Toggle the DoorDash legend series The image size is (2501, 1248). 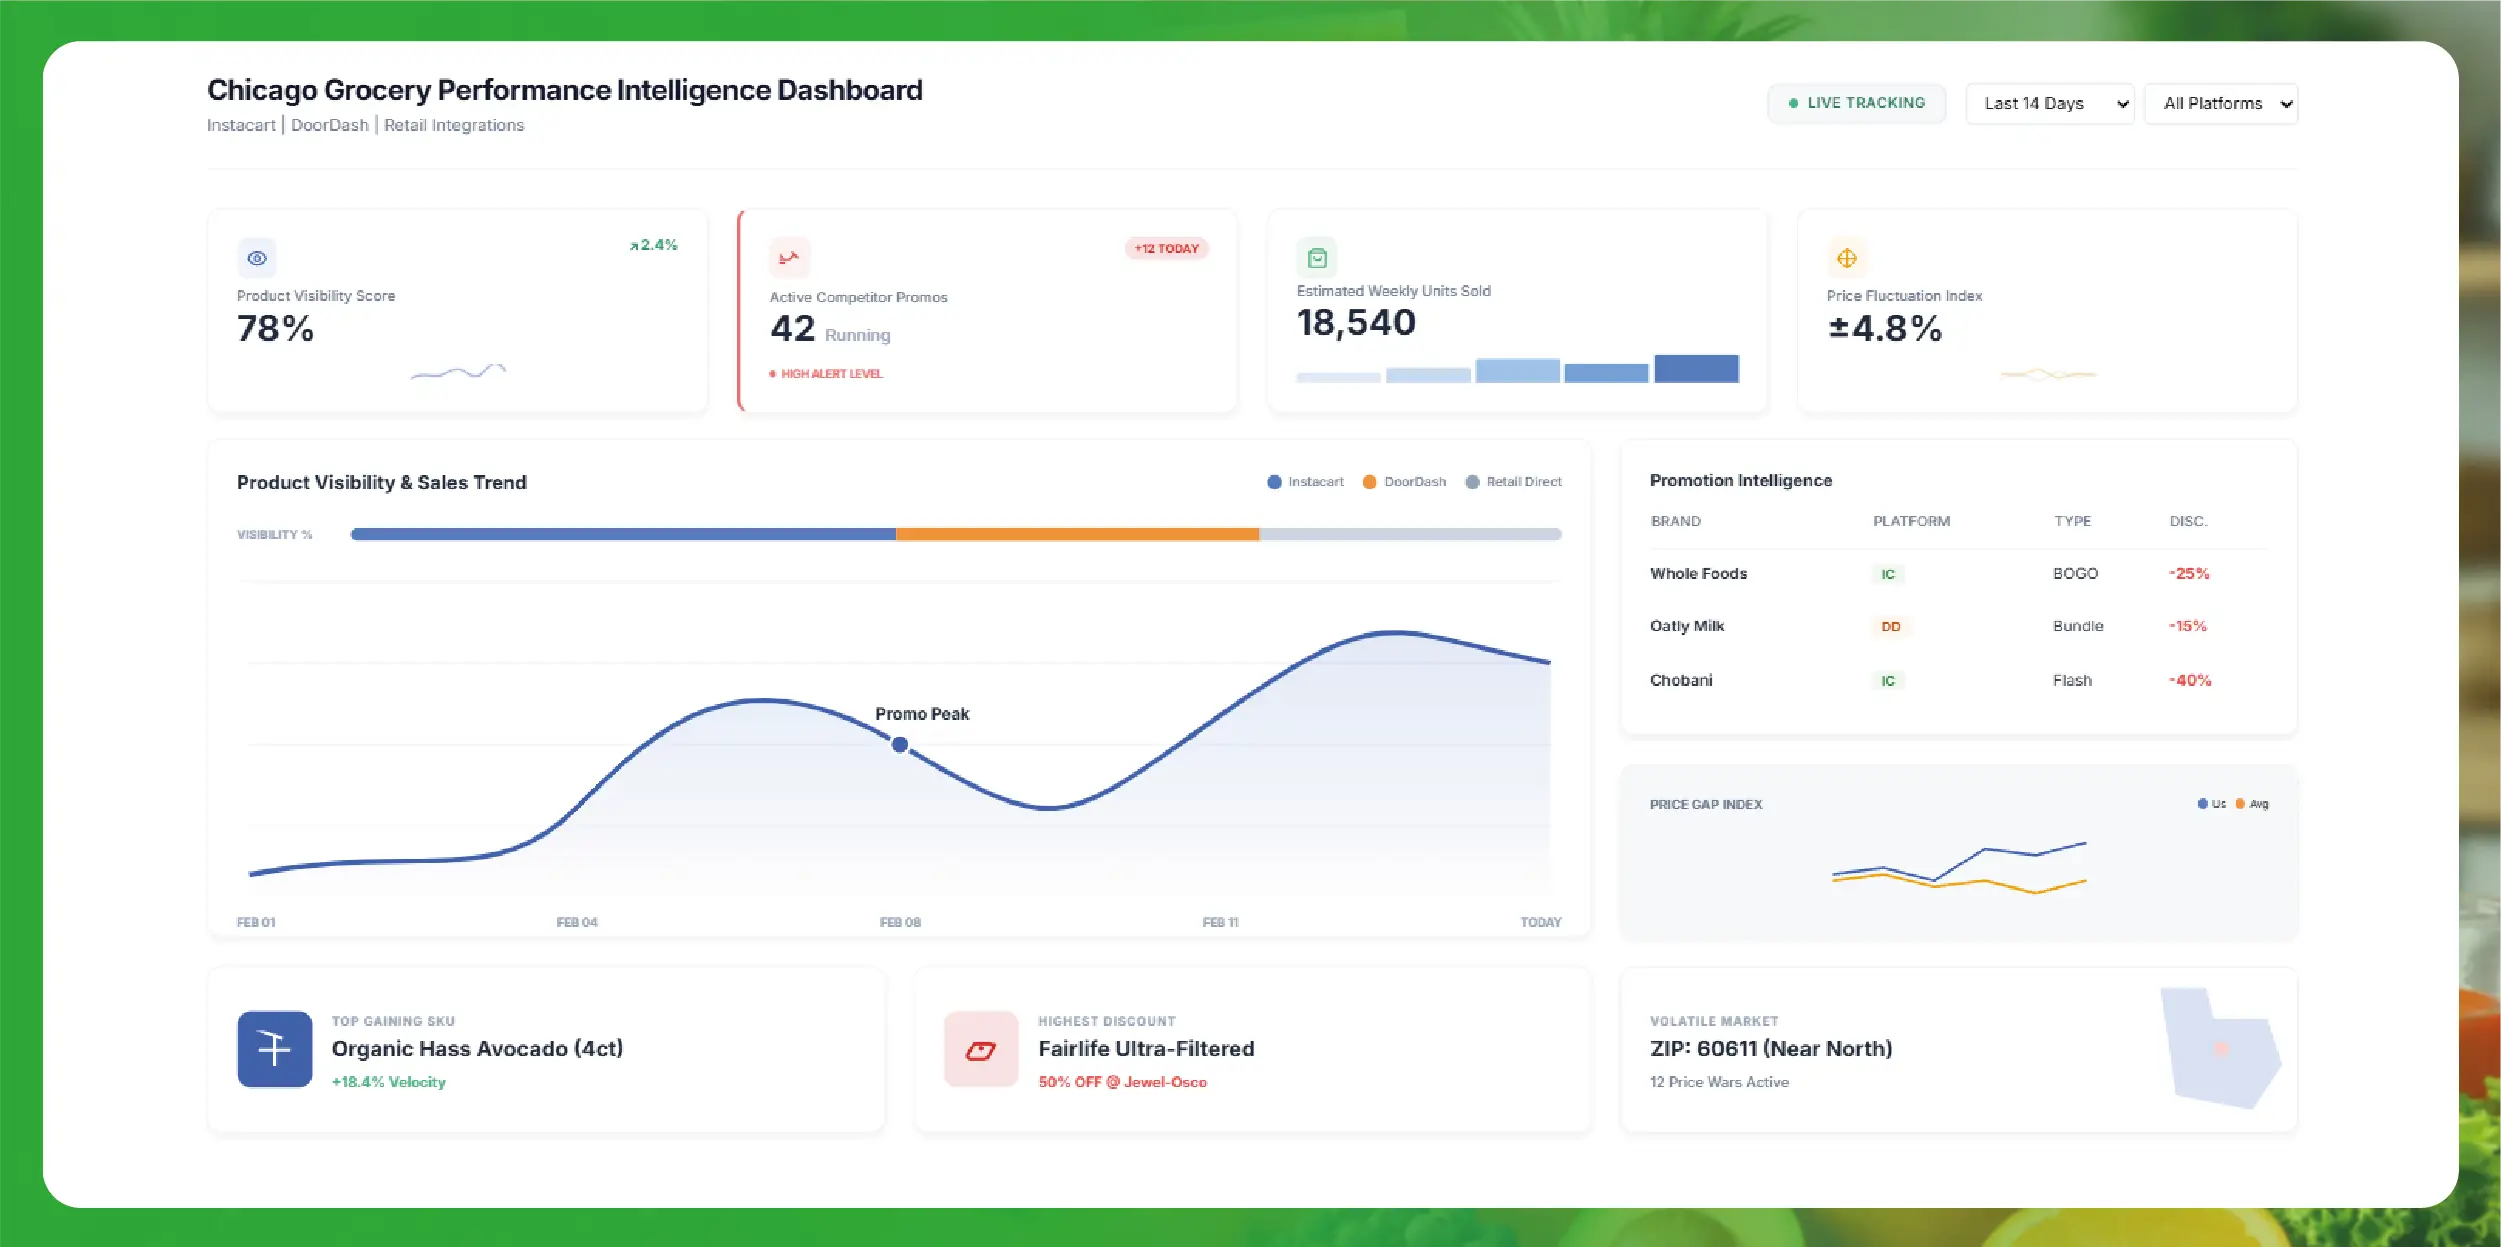click(x=1404, y=482)
